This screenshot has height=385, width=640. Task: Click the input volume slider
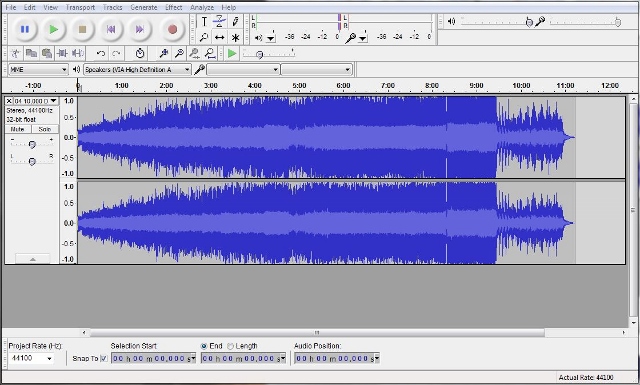coord(585,22)
